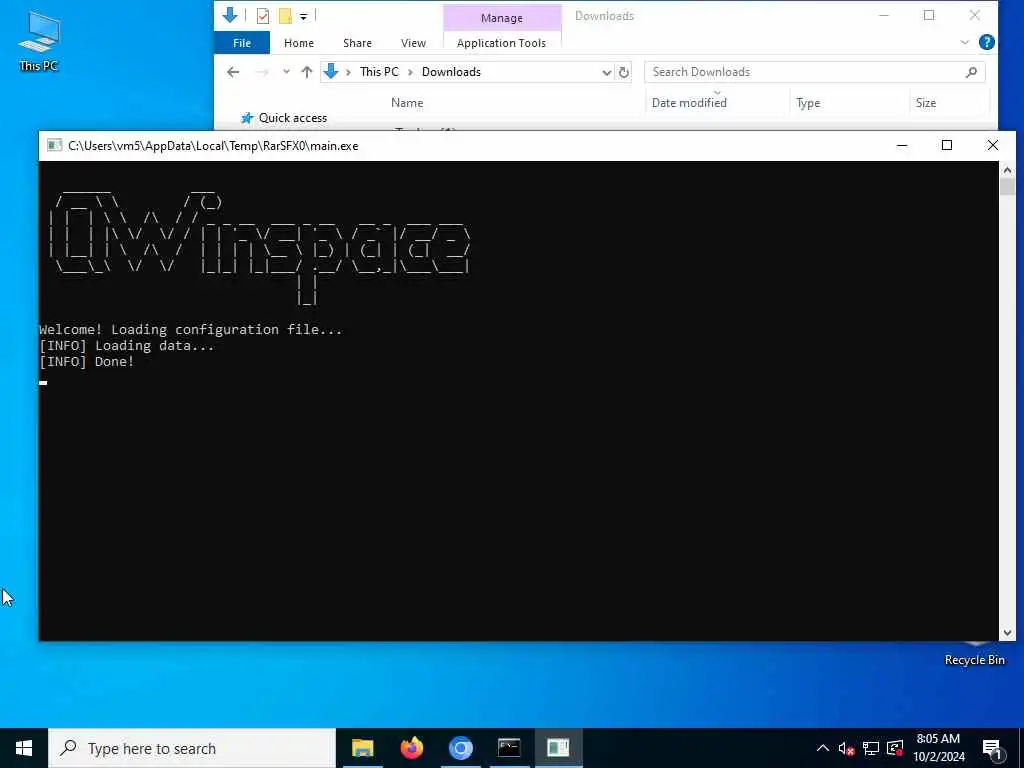
Task: Click the taskbar clock showing 8:05 AM
Action: click(938, 748)
